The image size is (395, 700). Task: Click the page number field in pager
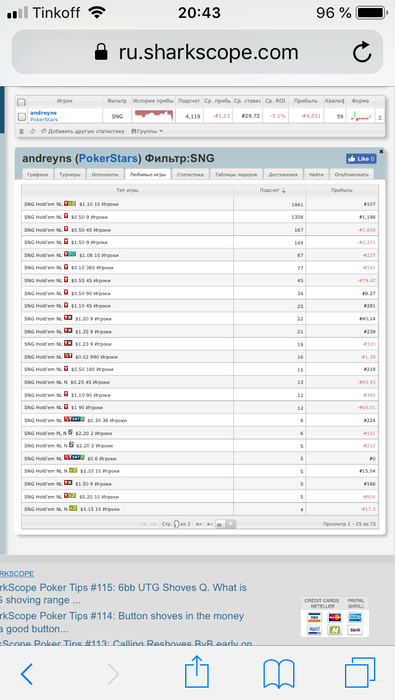[176, 524]
